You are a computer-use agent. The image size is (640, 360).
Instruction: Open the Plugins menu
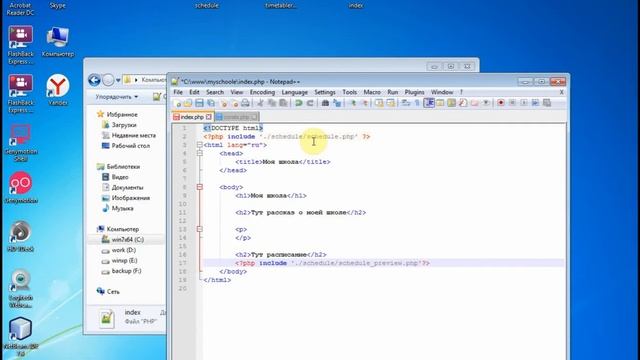pos(414,92)
